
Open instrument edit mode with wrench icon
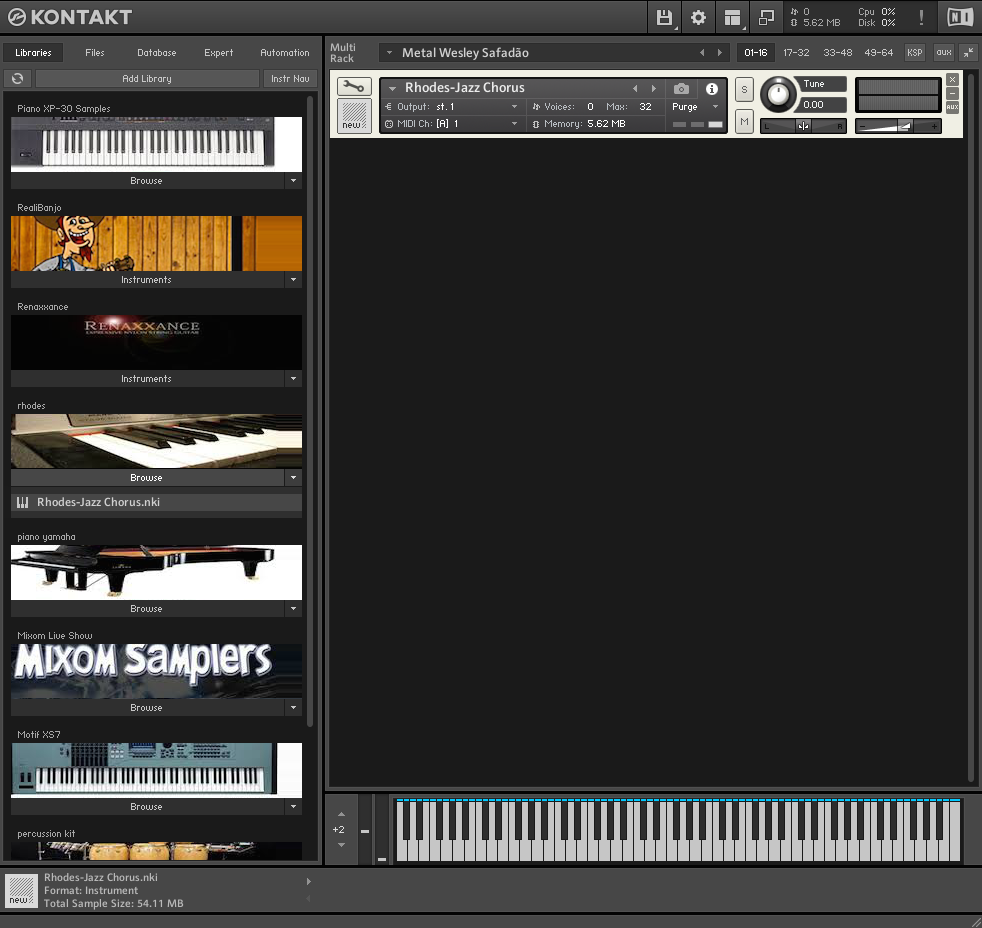[x=354, y=86]
